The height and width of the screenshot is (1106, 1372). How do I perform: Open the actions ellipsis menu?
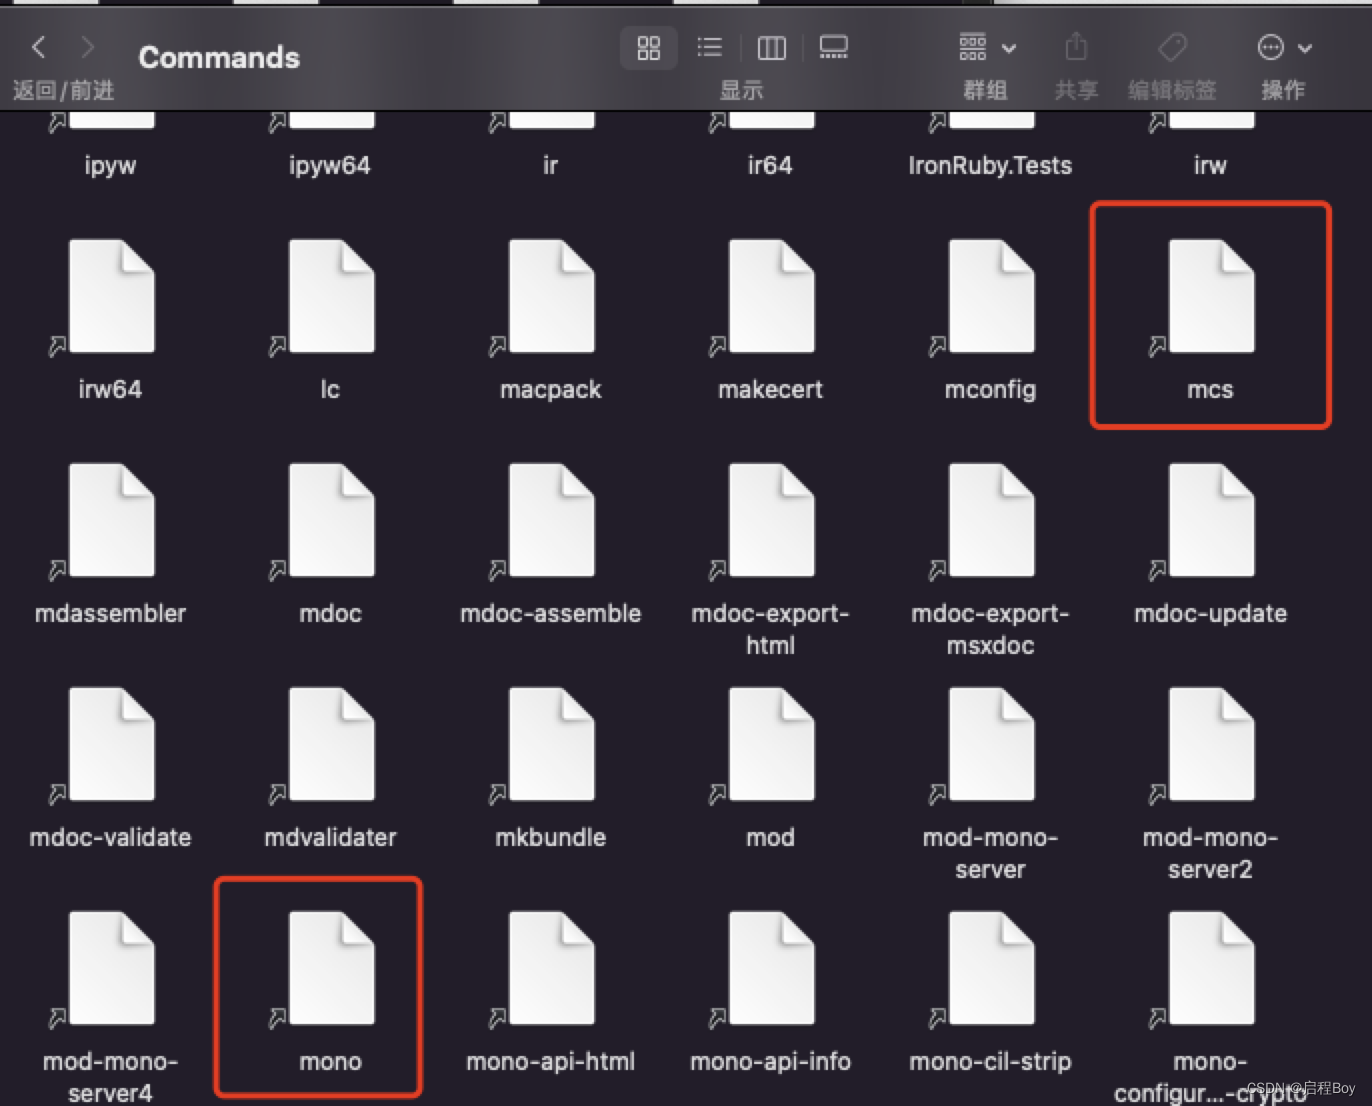[1284, 47]
